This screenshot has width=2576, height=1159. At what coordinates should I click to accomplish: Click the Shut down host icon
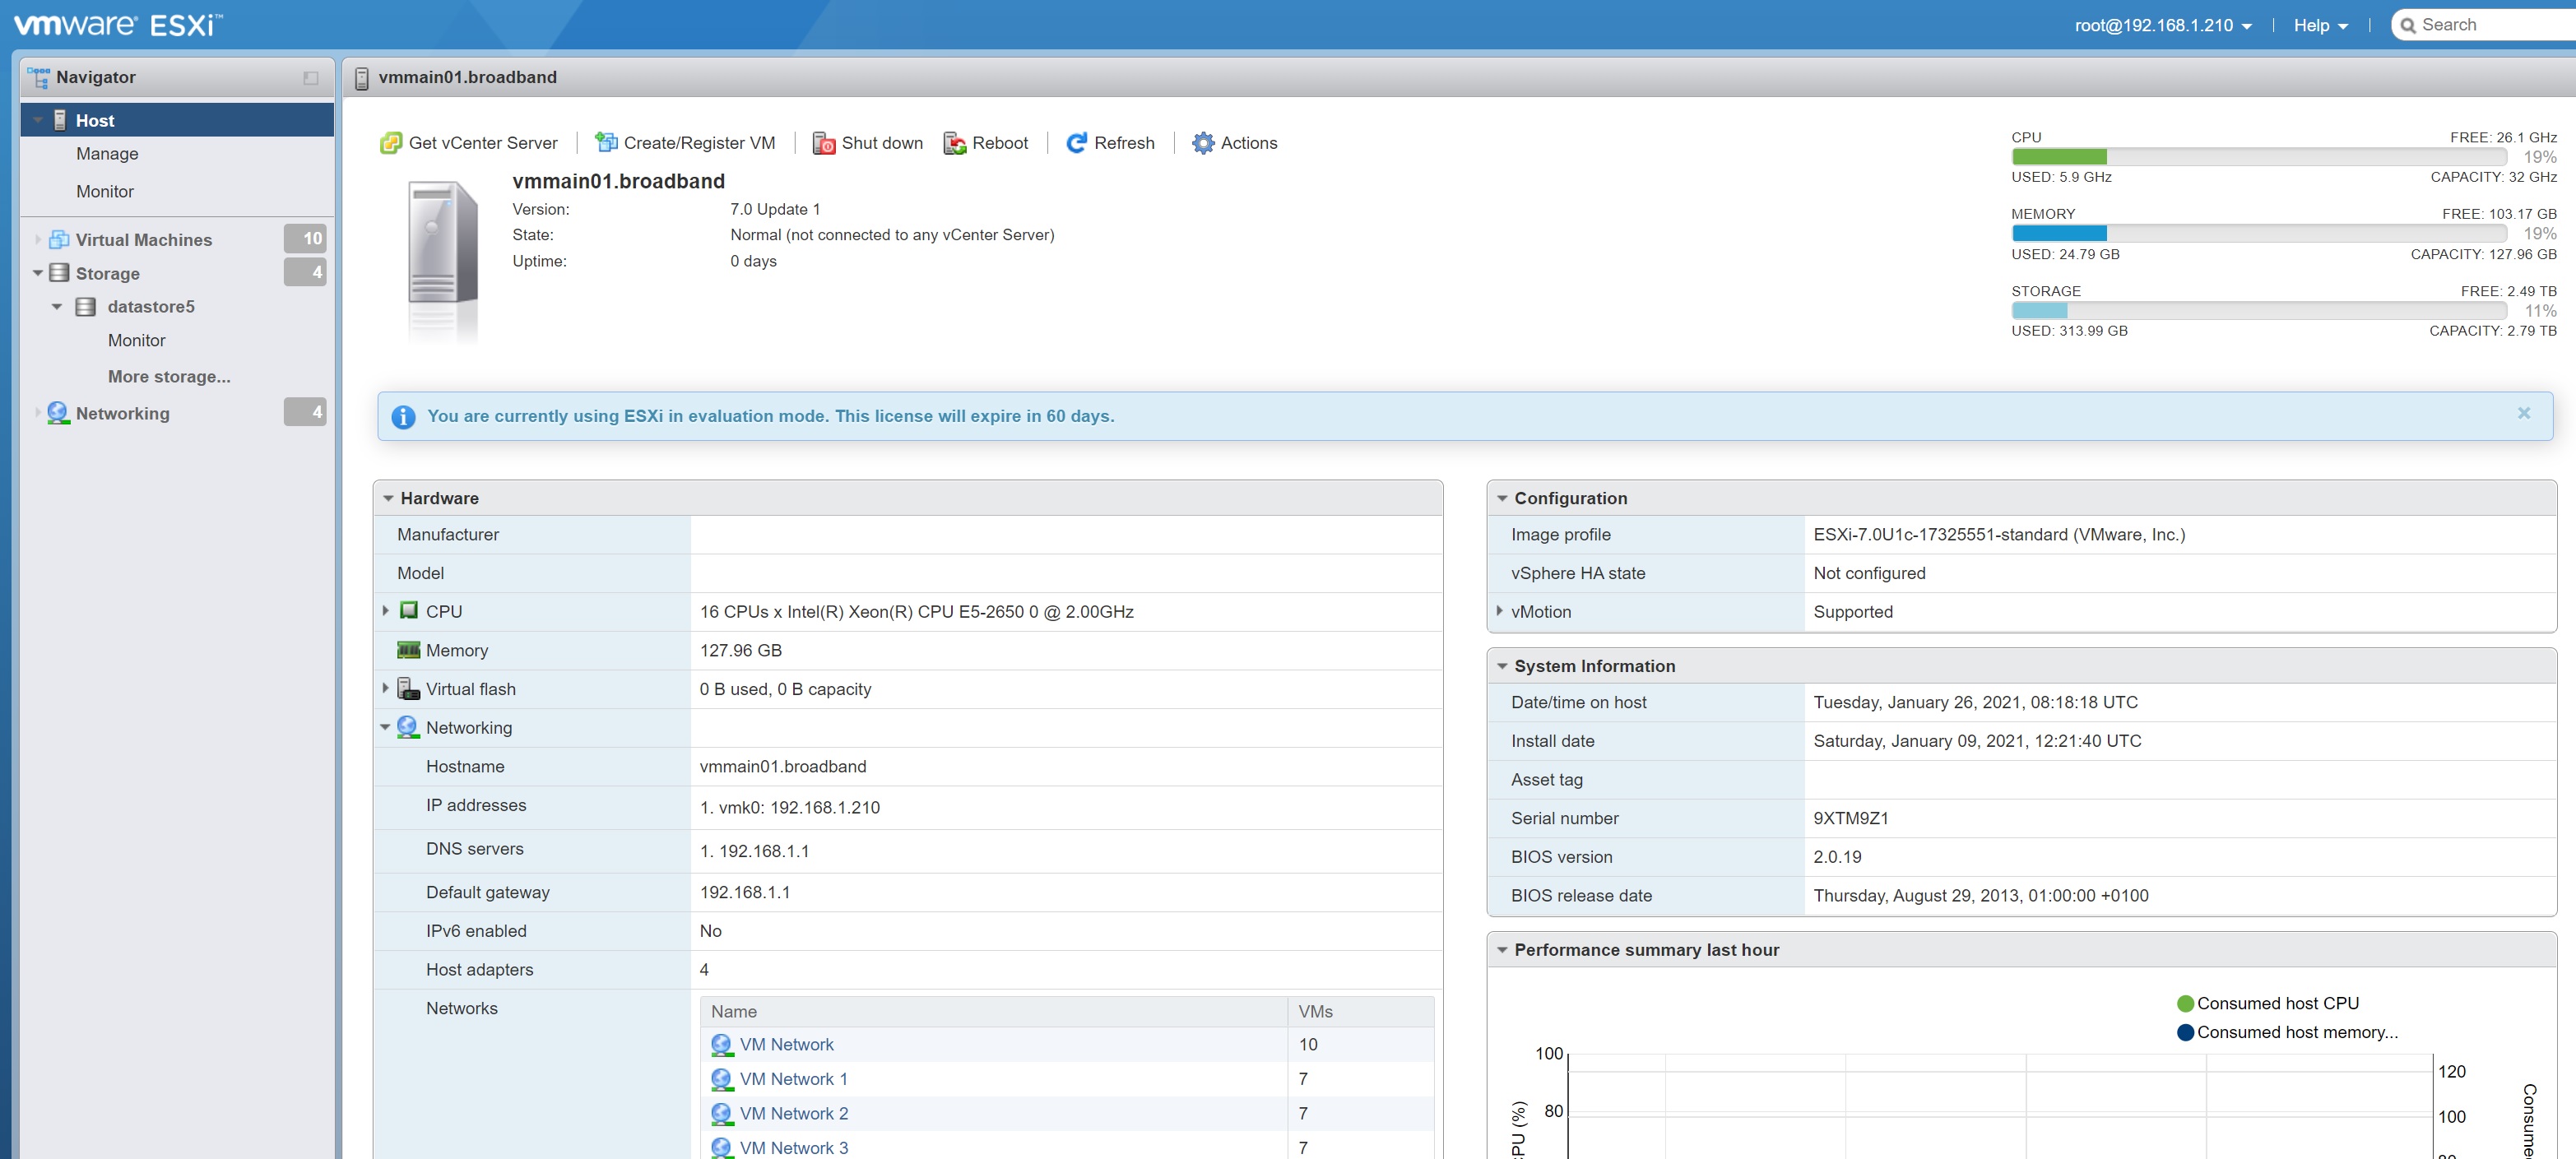pos(824,143)
